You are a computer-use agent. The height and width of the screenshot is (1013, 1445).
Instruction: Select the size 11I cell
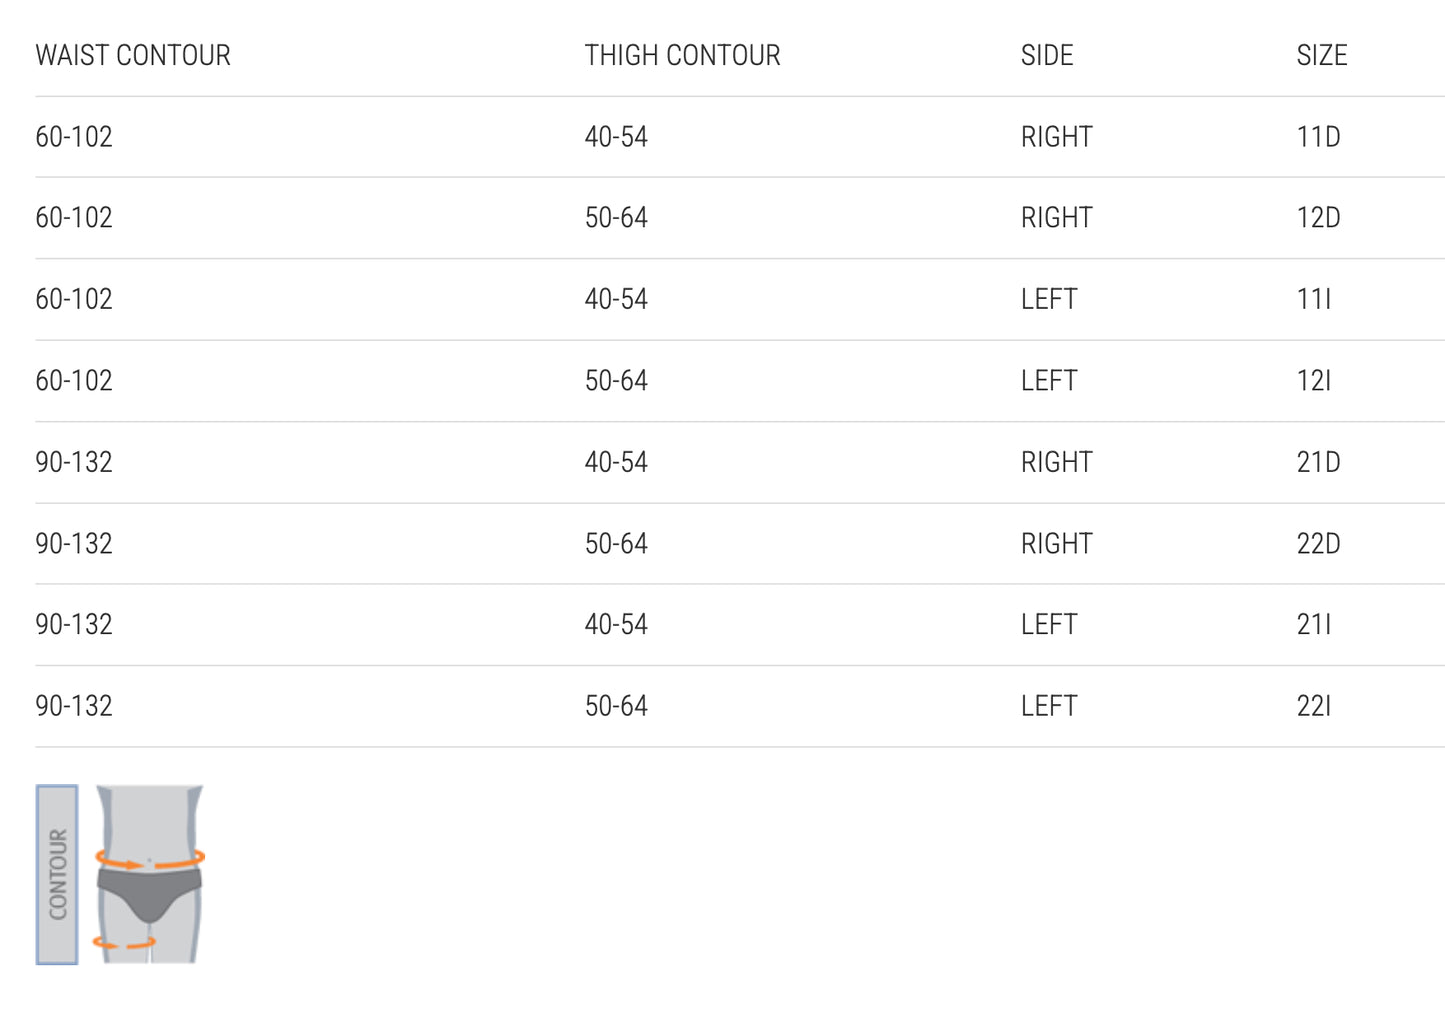pyautogui.click(x=1313, y=299)
